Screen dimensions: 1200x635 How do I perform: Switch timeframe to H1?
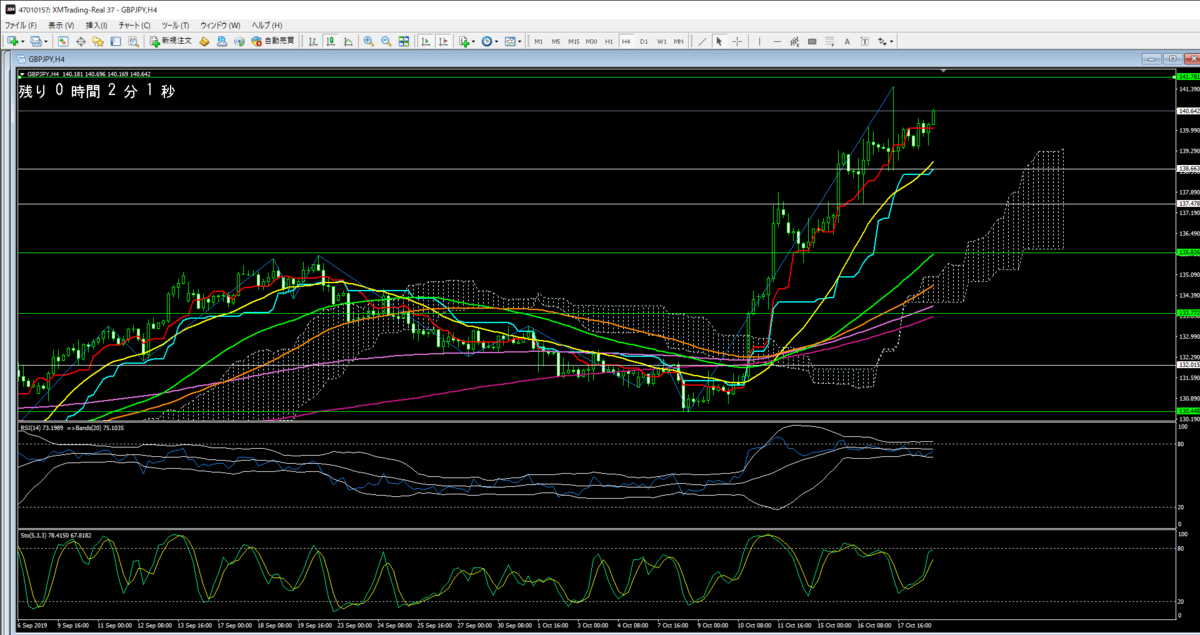(x=609, y=41)
